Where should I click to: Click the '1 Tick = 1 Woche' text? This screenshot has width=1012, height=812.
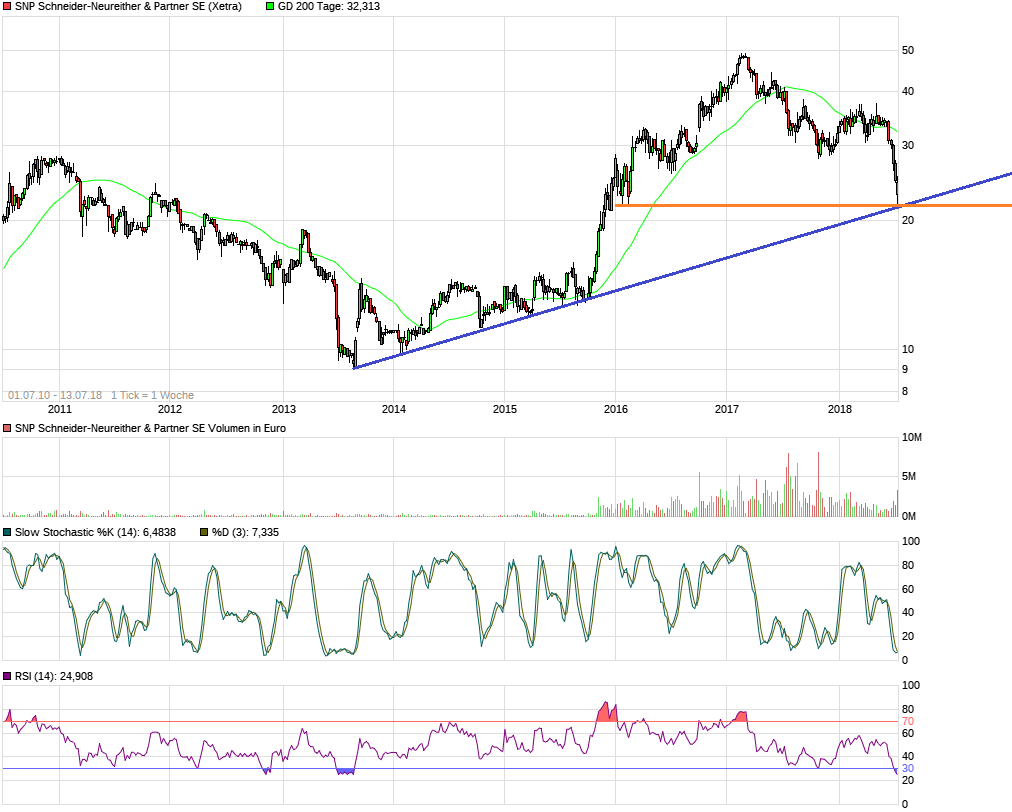152,395
